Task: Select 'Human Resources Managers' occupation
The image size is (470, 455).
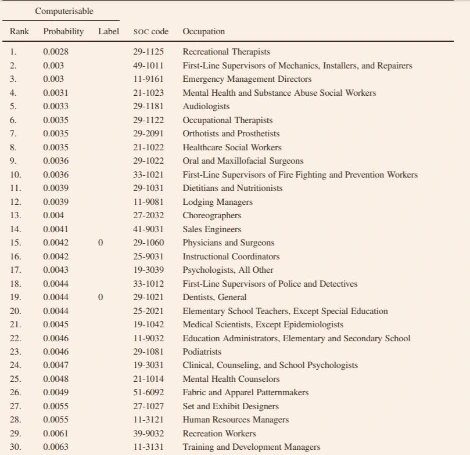Action: [236, 420]
